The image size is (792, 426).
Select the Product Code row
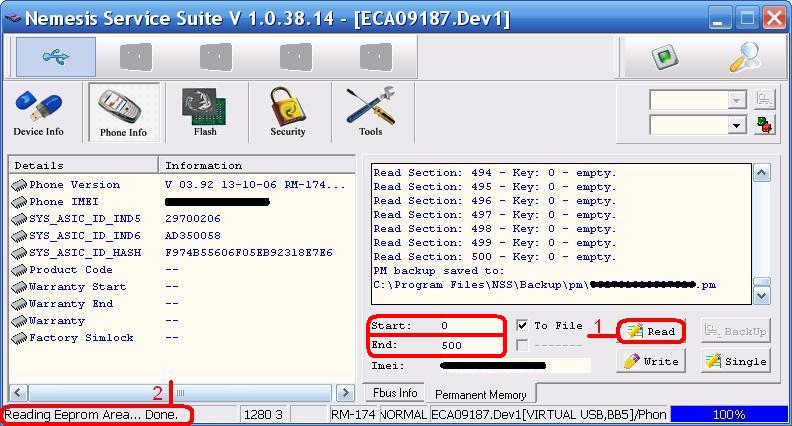(182, 270)
